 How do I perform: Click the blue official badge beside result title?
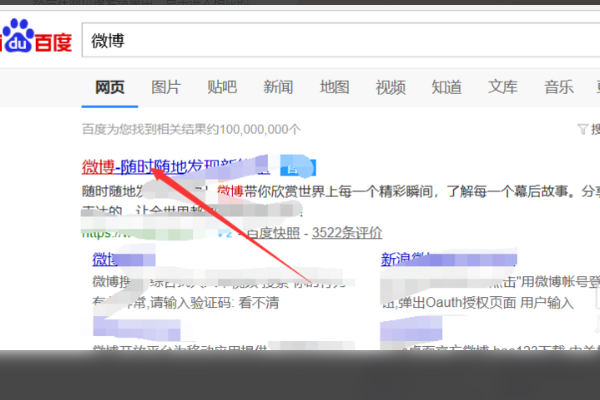click(298, 167)
